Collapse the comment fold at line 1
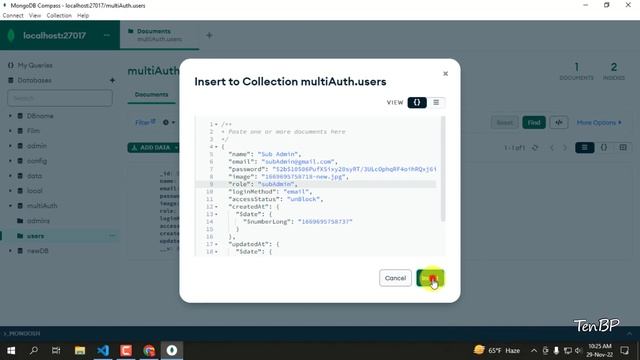 click(216, 124)
